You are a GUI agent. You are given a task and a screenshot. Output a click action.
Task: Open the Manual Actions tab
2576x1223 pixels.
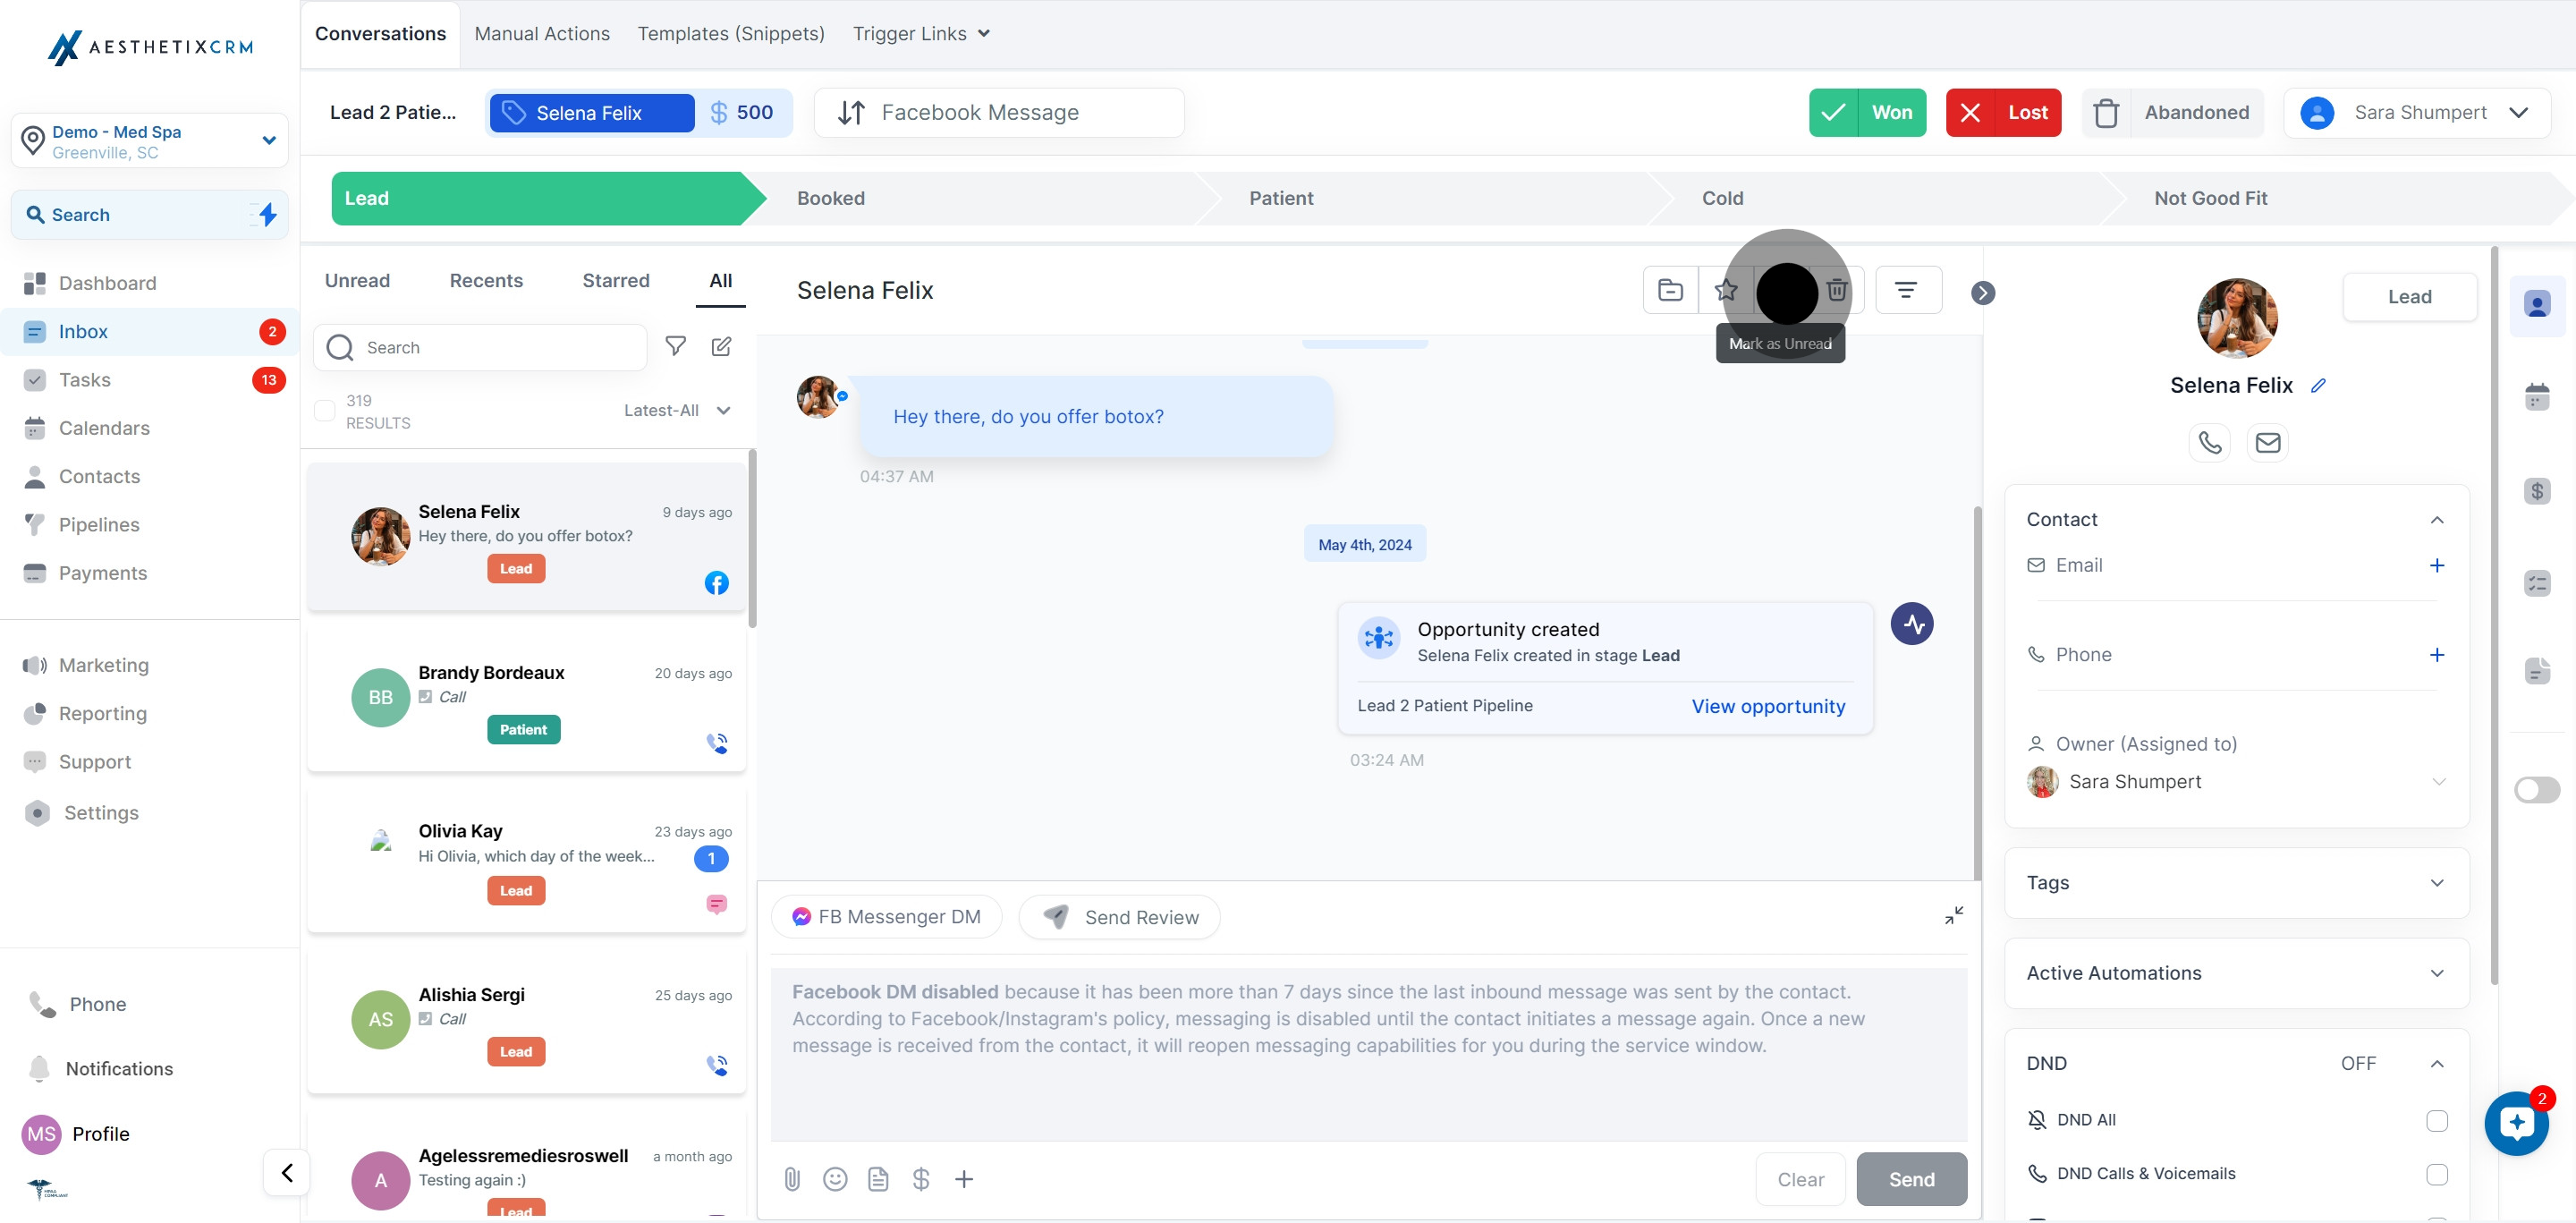coord(542,34)
